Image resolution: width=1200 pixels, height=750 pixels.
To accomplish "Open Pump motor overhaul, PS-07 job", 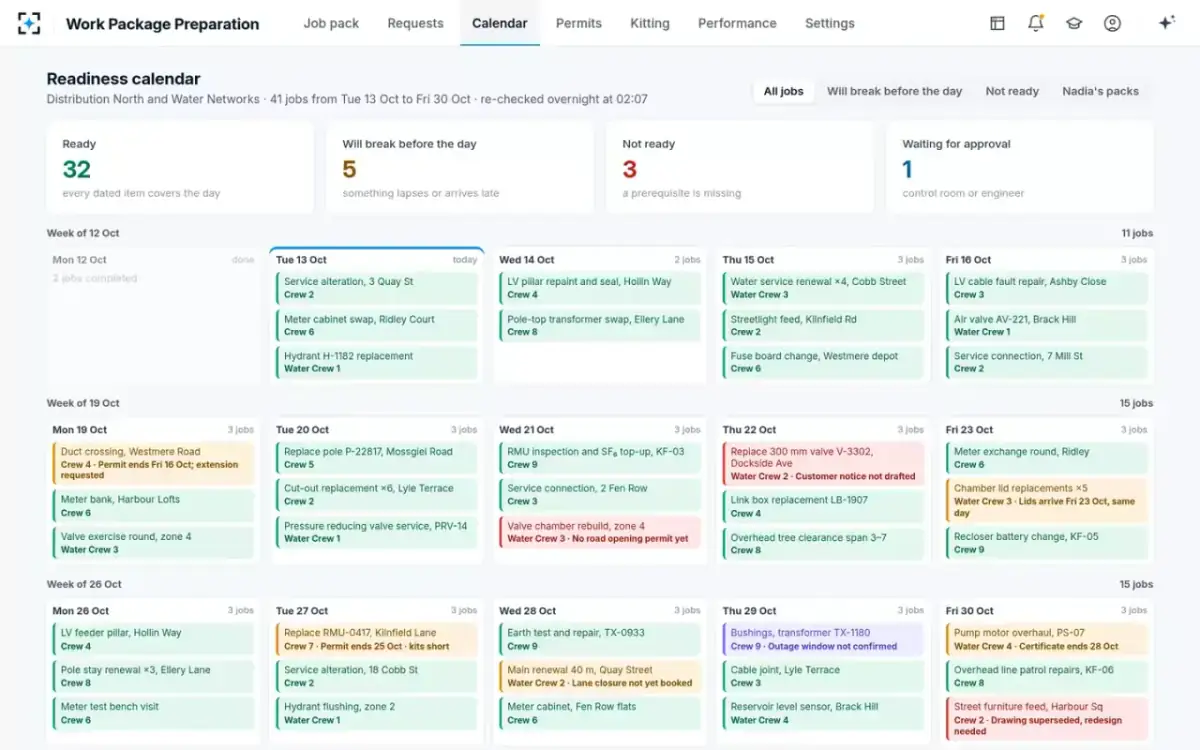I will point(1047,639).
